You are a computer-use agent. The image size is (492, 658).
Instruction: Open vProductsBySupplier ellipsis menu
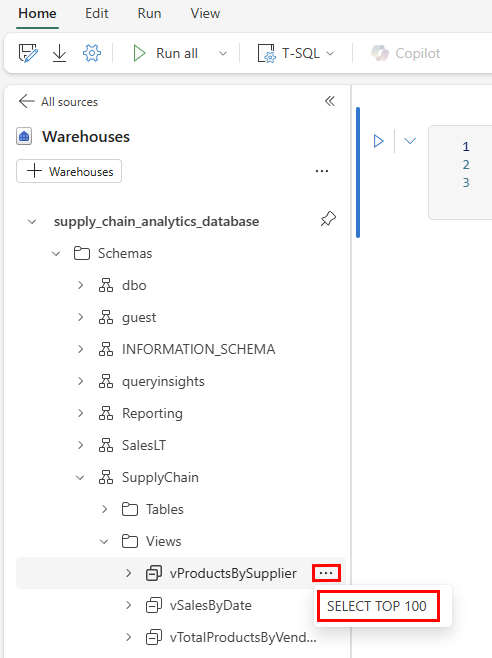pos(326,573)
